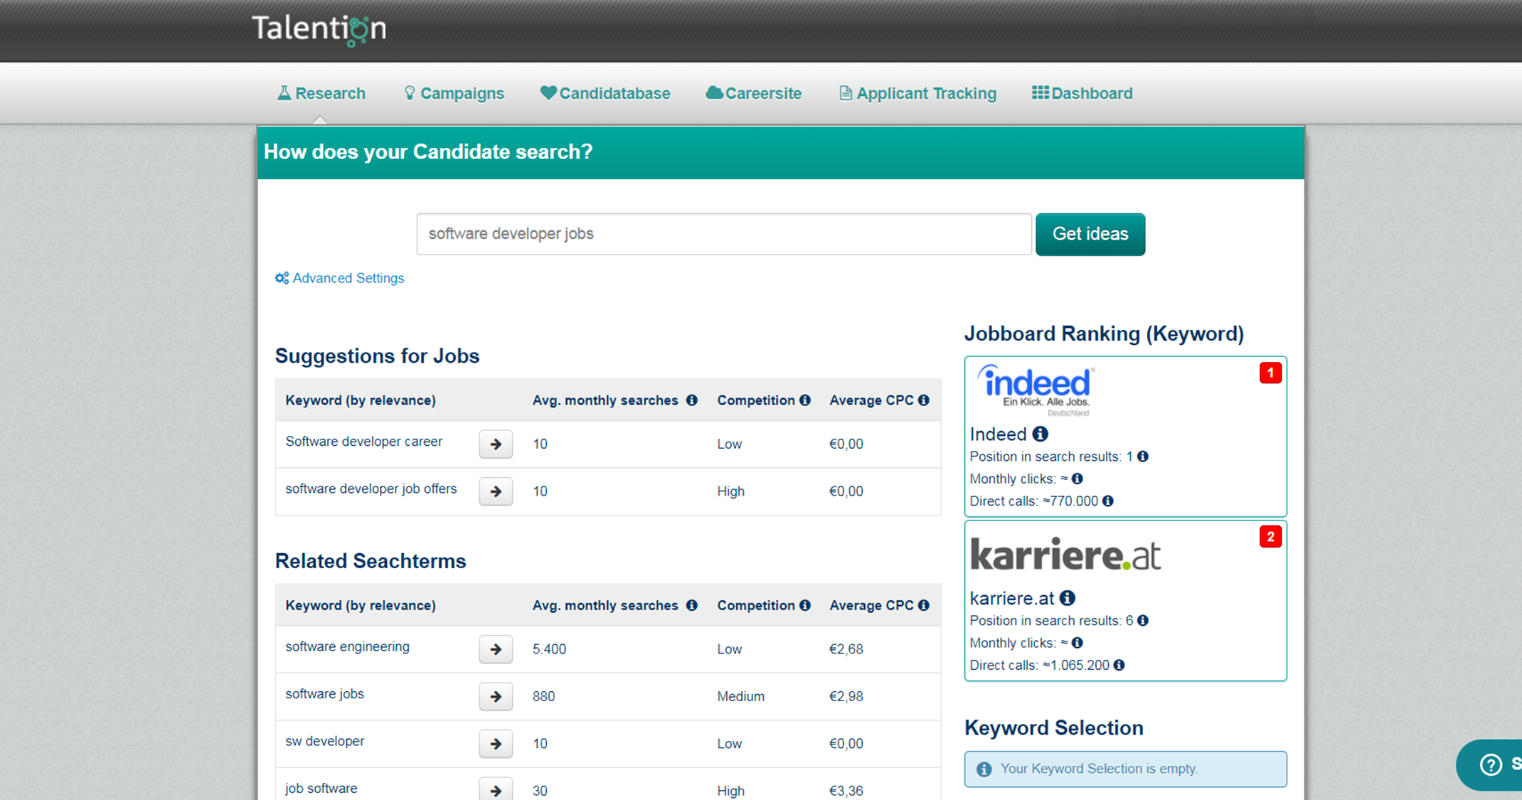Click the Talention logo in the header
The height and width of the screenshot is (800, 1522).
coord(318,29)
